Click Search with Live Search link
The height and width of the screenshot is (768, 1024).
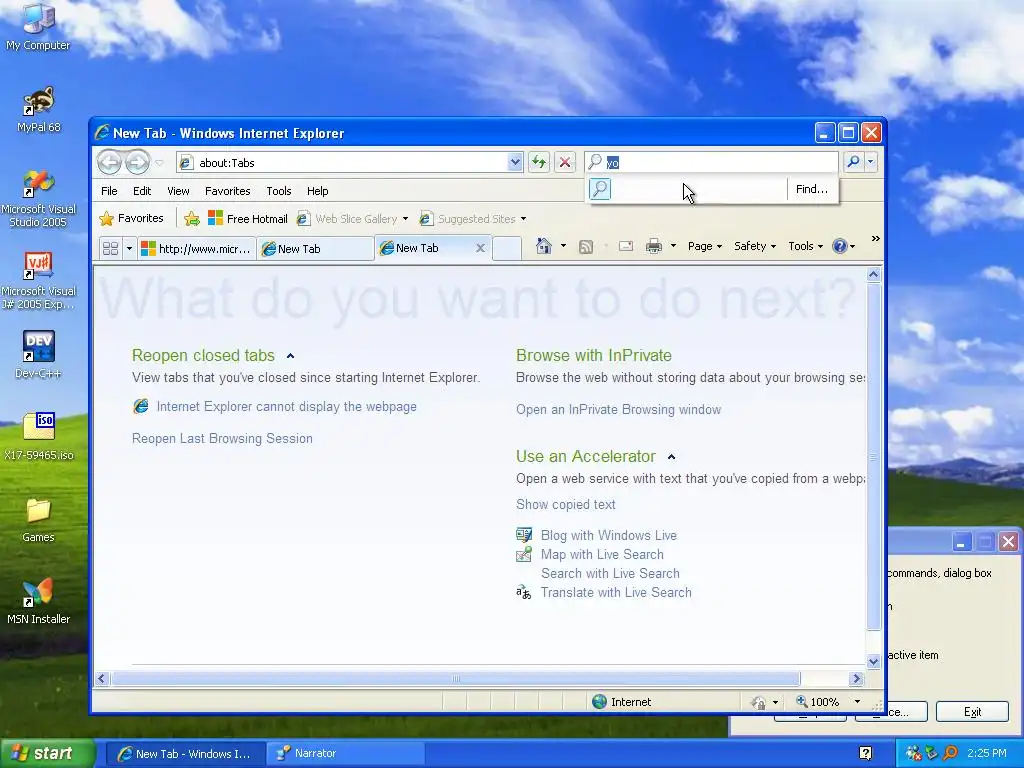[x=610, y=573]
